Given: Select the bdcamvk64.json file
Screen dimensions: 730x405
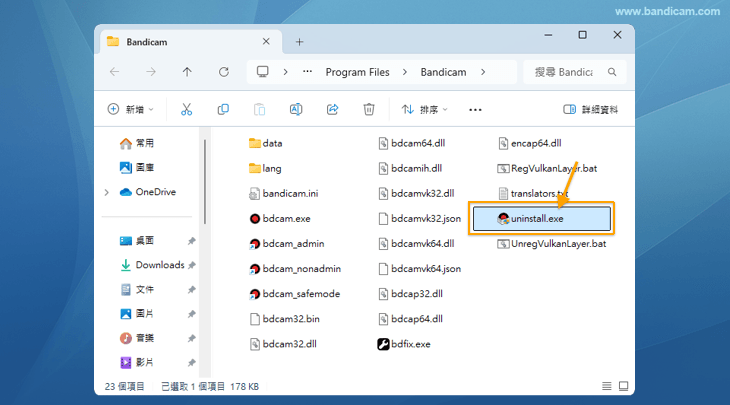Looking at the screenshot, I should coord(419,269).
